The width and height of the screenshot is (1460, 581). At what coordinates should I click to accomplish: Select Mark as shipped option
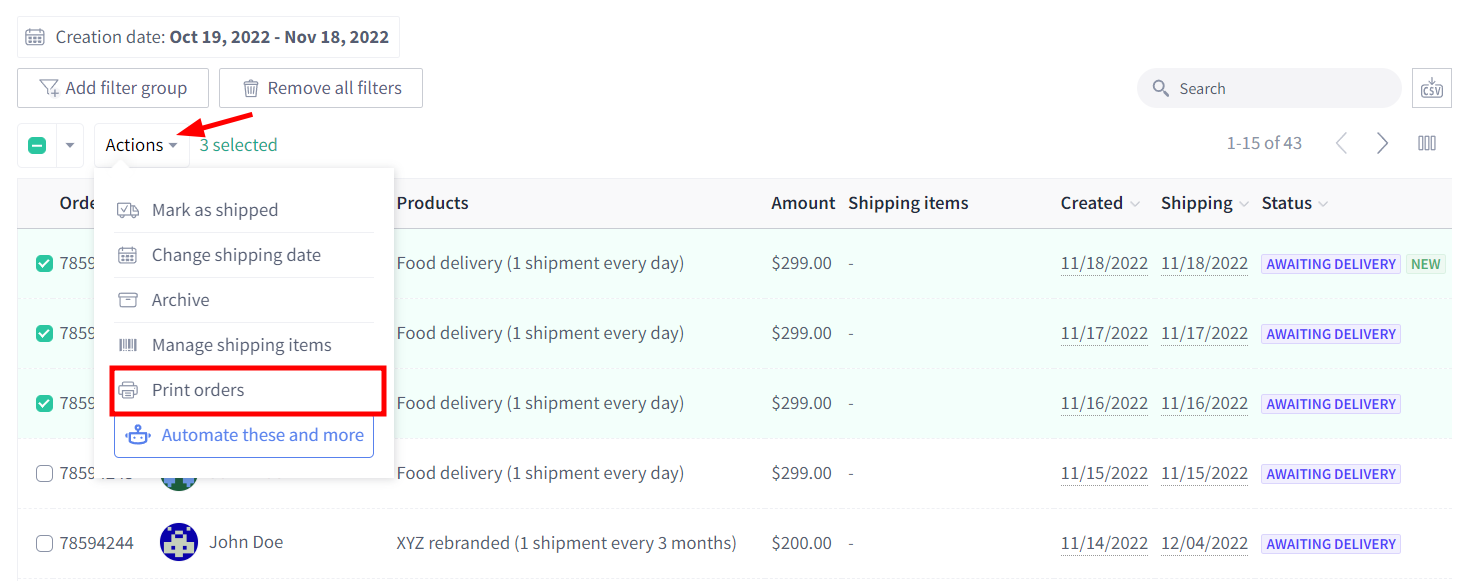244,210
